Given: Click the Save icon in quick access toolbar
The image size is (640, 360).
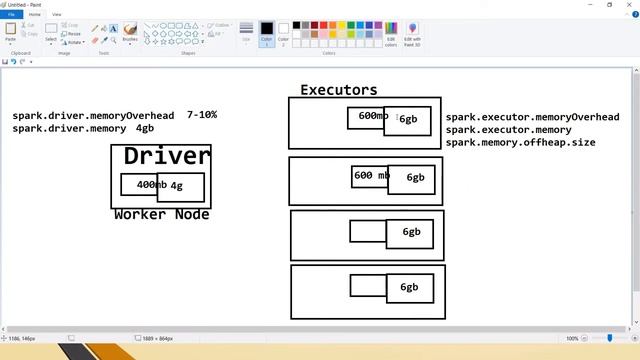Looking at the screenshot, I should pyautogui.click(x=5, y=62).
